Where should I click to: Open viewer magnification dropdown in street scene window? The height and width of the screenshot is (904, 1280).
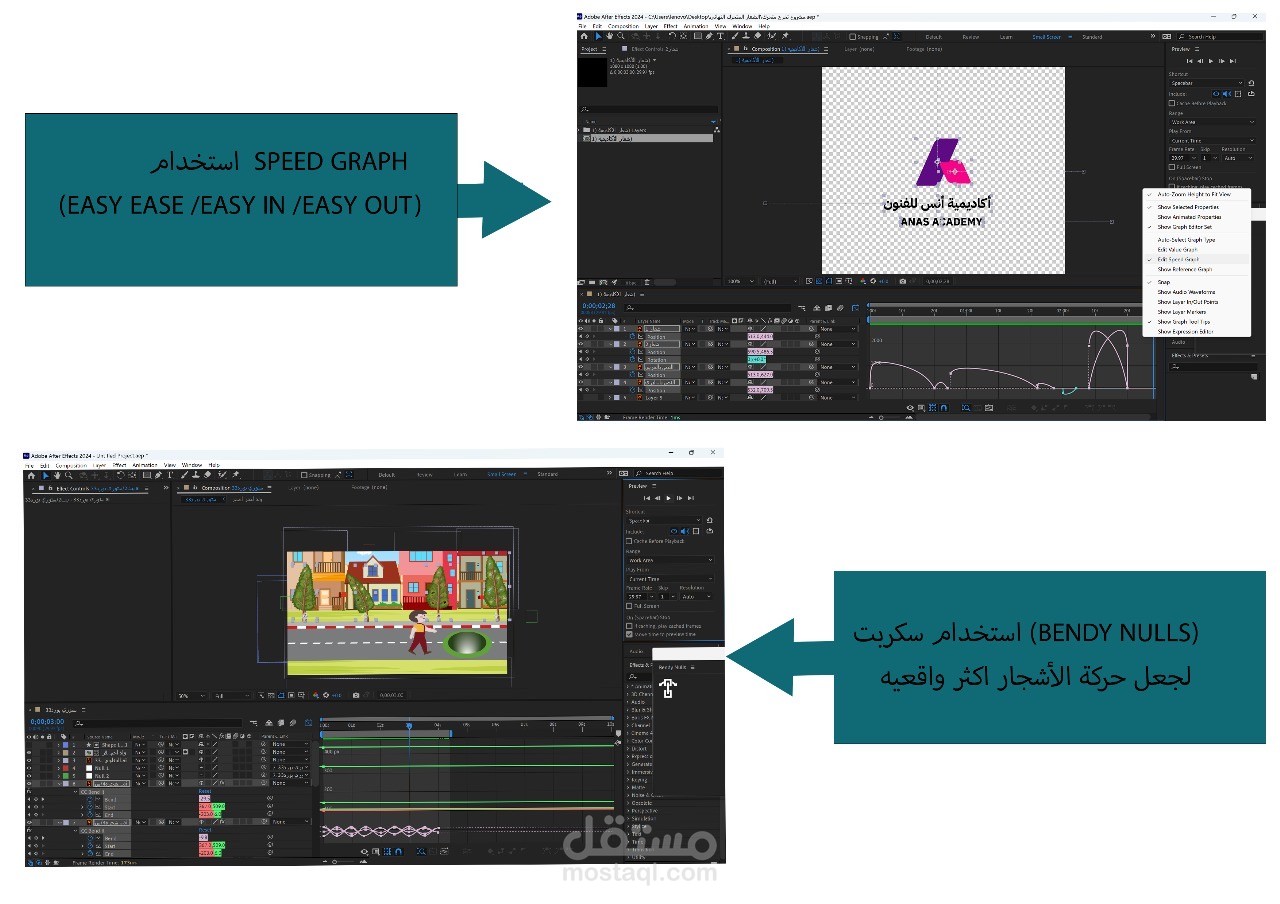click(192, 695)
